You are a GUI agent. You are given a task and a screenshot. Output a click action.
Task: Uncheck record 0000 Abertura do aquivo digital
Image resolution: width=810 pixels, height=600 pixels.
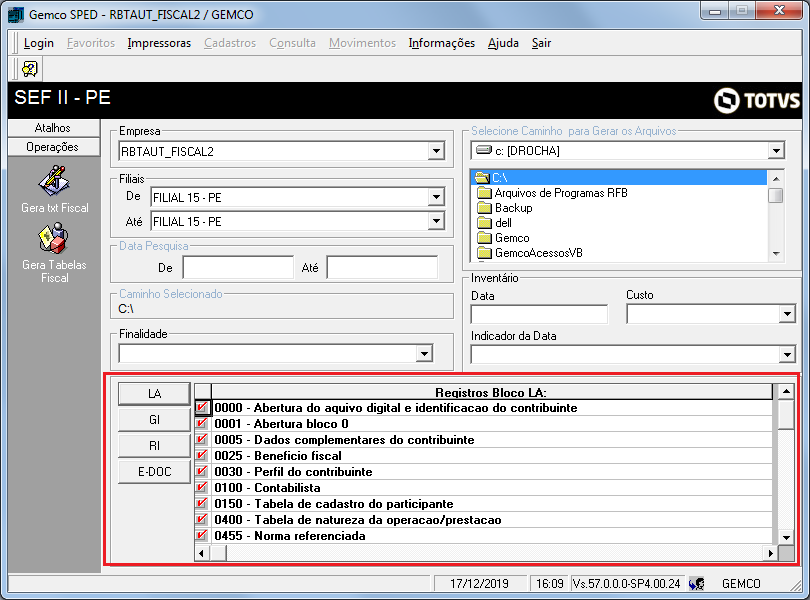point(202,408)
